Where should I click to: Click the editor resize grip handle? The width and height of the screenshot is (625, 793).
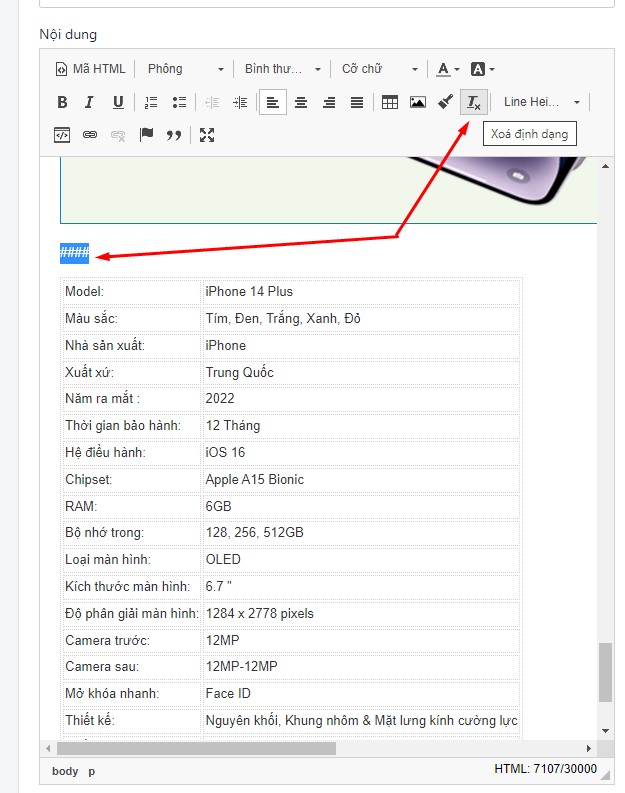[606, 774]
